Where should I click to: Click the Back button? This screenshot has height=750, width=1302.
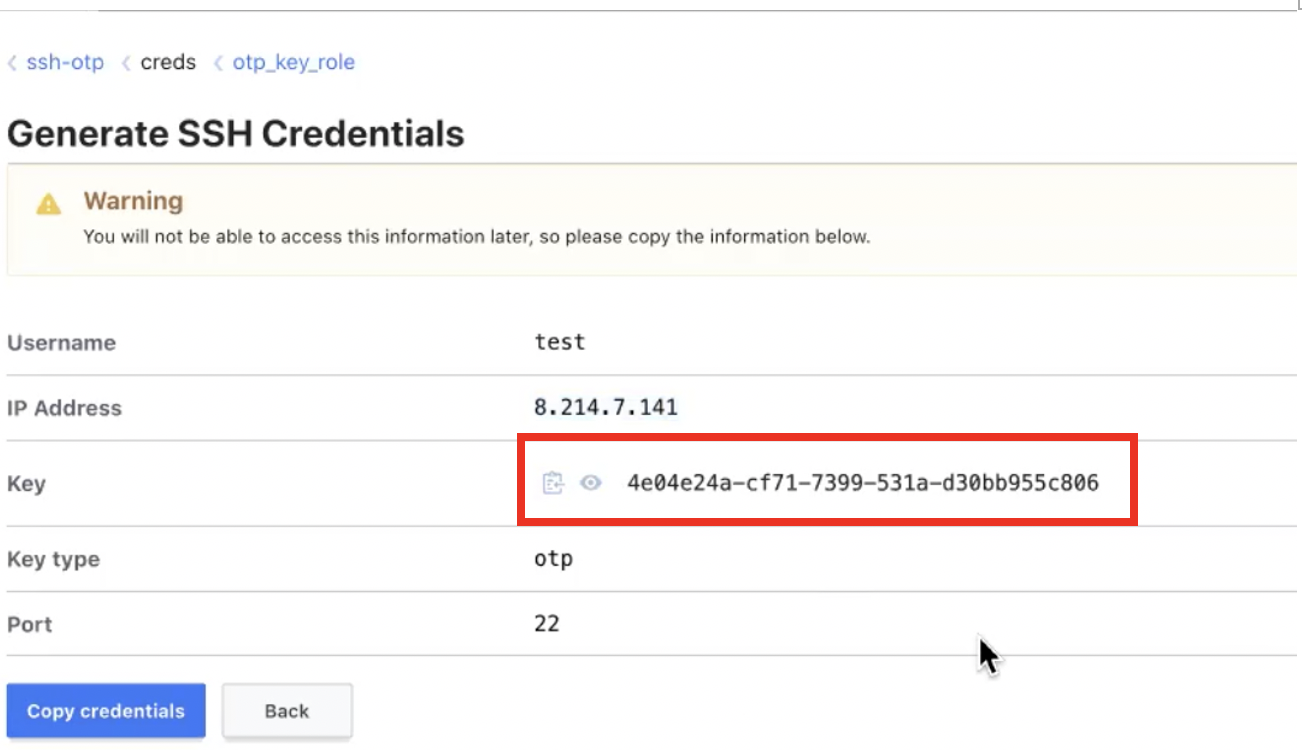(287, 711)
